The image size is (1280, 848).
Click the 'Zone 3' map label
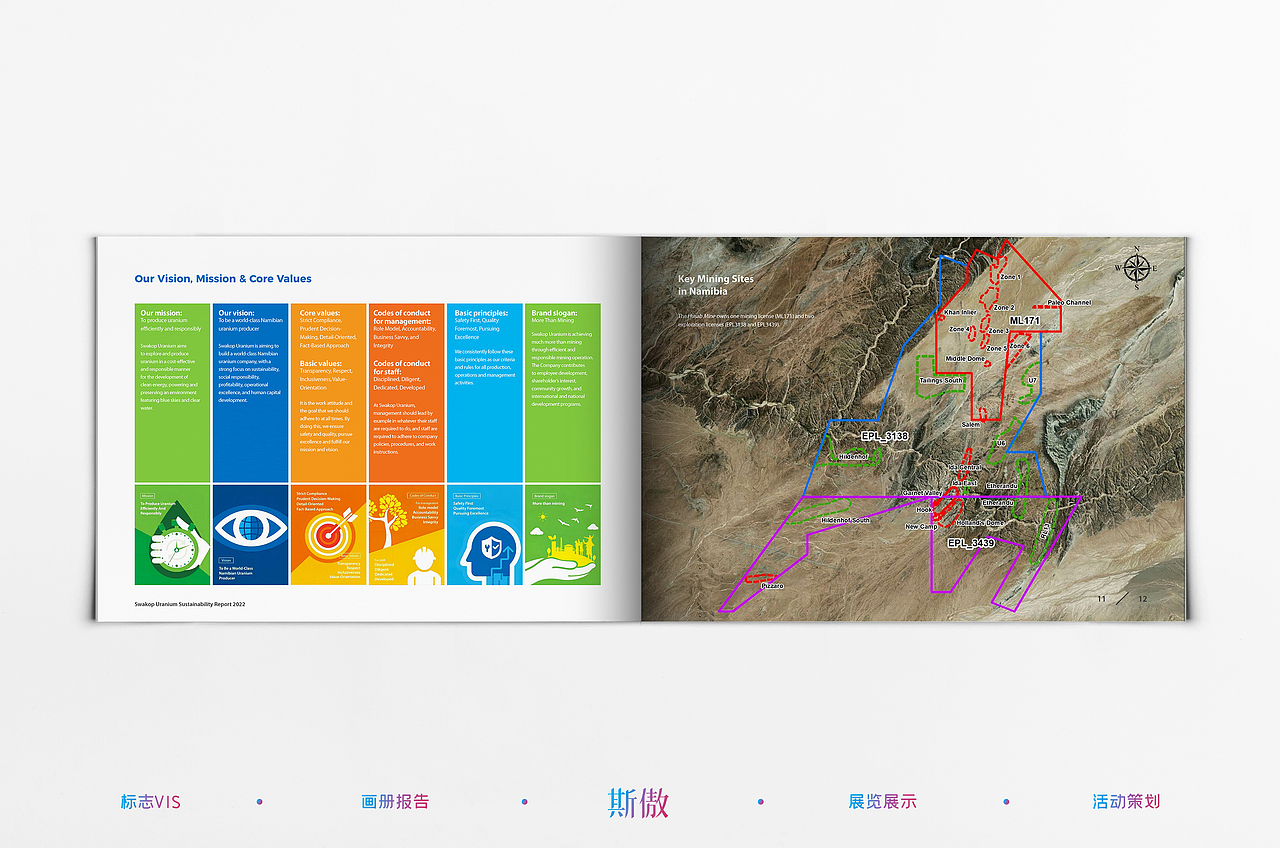click(997, 331)
